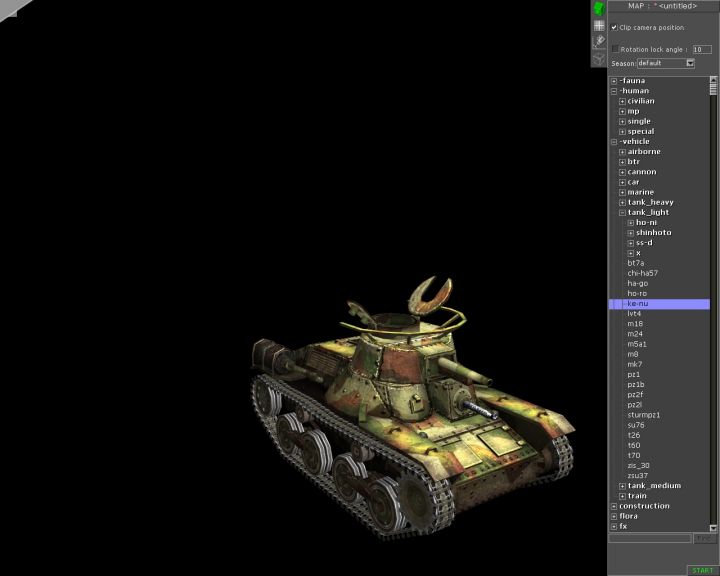Viewport: 720px width, 576px height.
Task: Click the rotation lock angle value field
Action: tap(702, 48)
